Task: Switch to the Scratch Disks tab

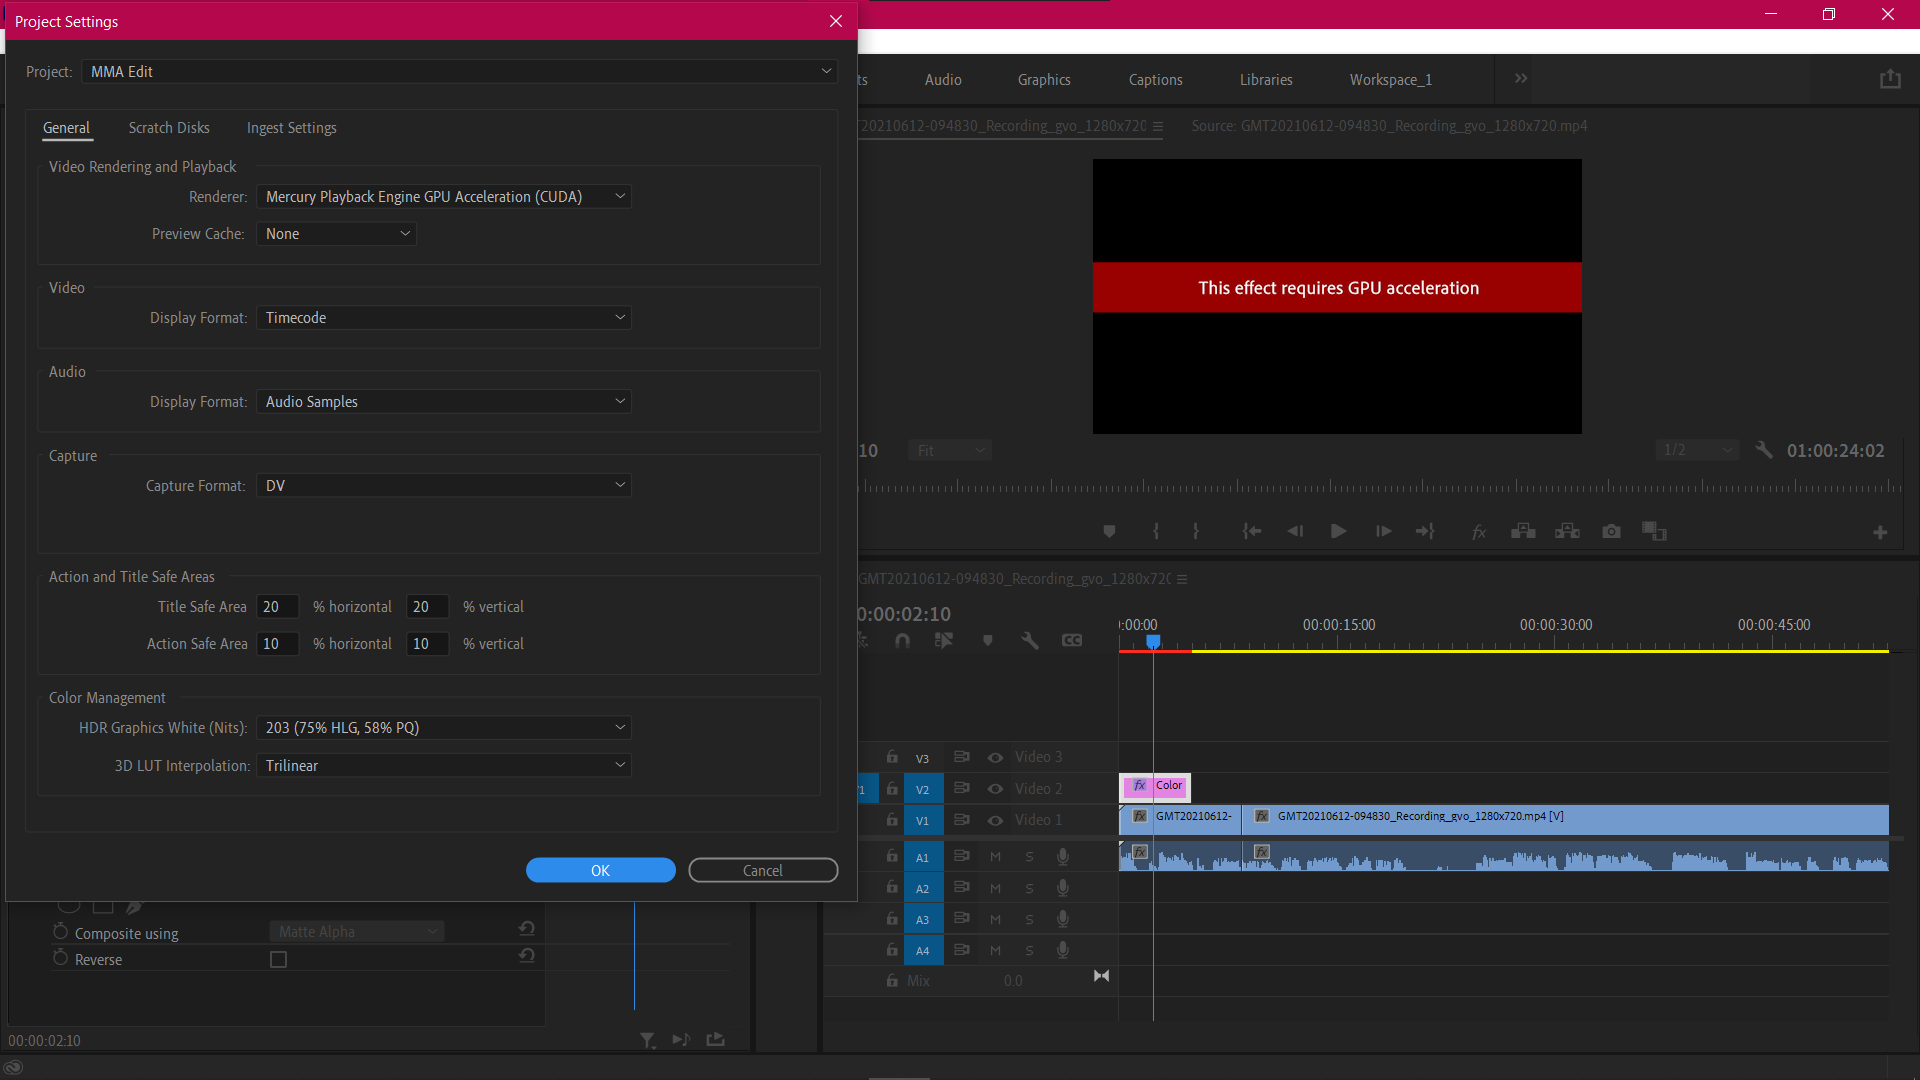Action: click(x=168, y=128)
